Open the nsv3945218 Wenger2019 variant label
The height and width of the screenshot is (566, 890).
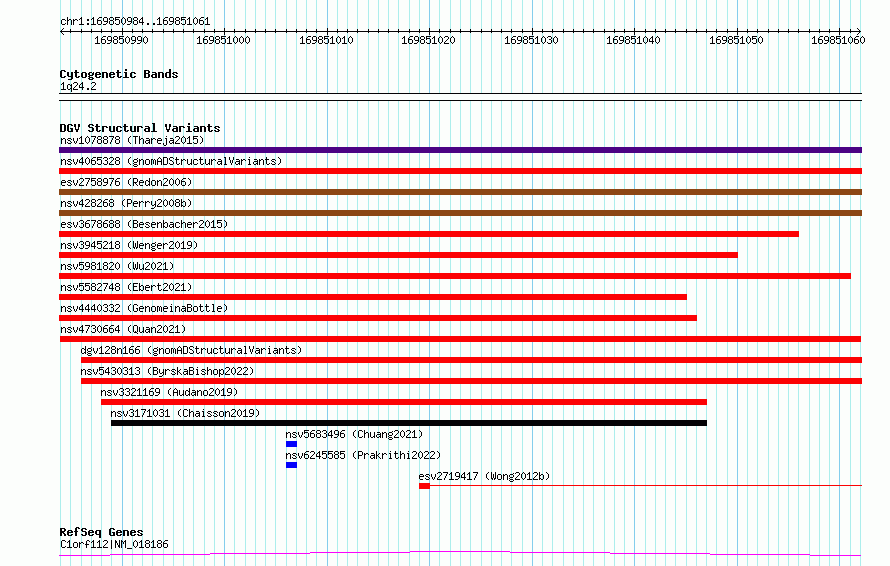[x=129, y=245]
